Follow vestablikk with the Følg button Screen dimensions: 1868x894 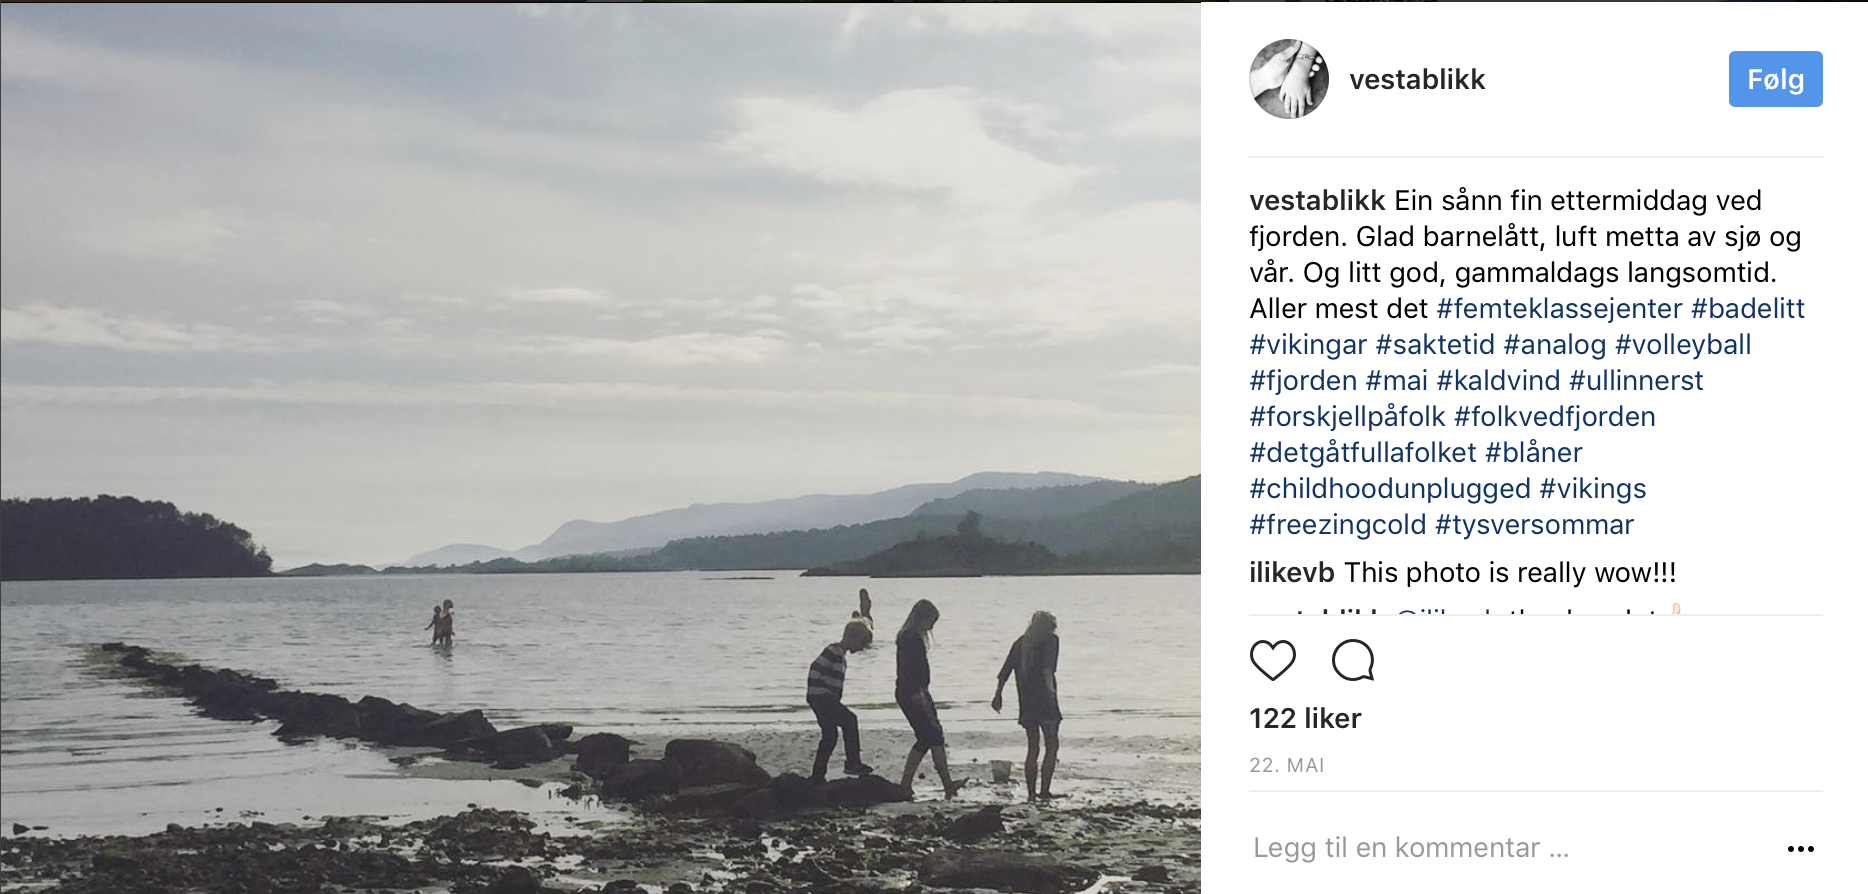1775,79
